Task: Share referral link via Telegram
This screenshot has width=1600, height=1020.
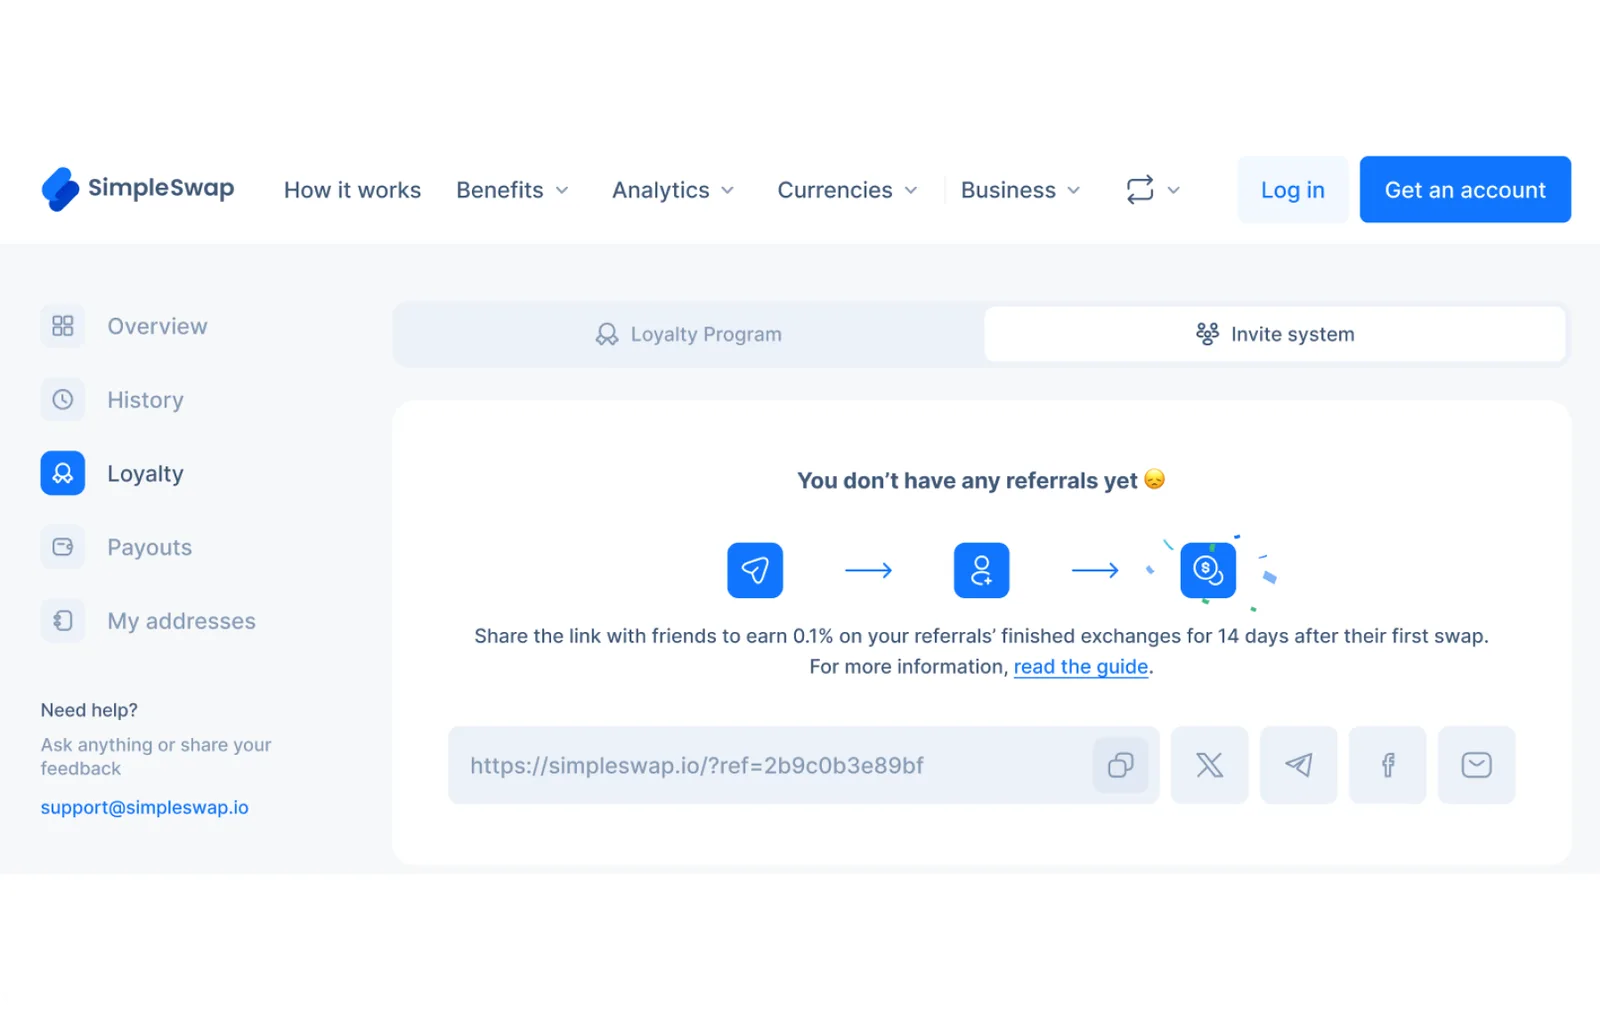Action: pos(1298,765)
